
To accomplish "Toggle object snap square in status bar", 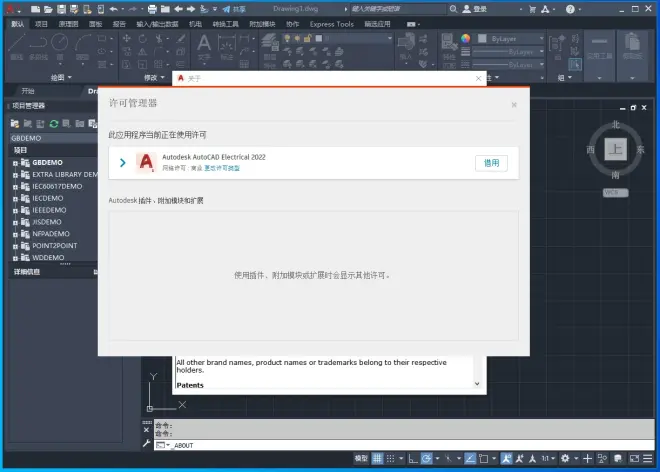I will 484,459.
